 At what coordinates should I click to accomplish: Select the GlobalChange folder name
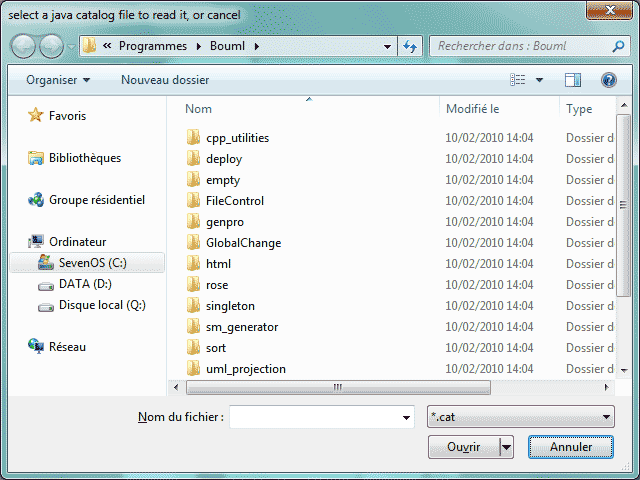coord(244,243)
